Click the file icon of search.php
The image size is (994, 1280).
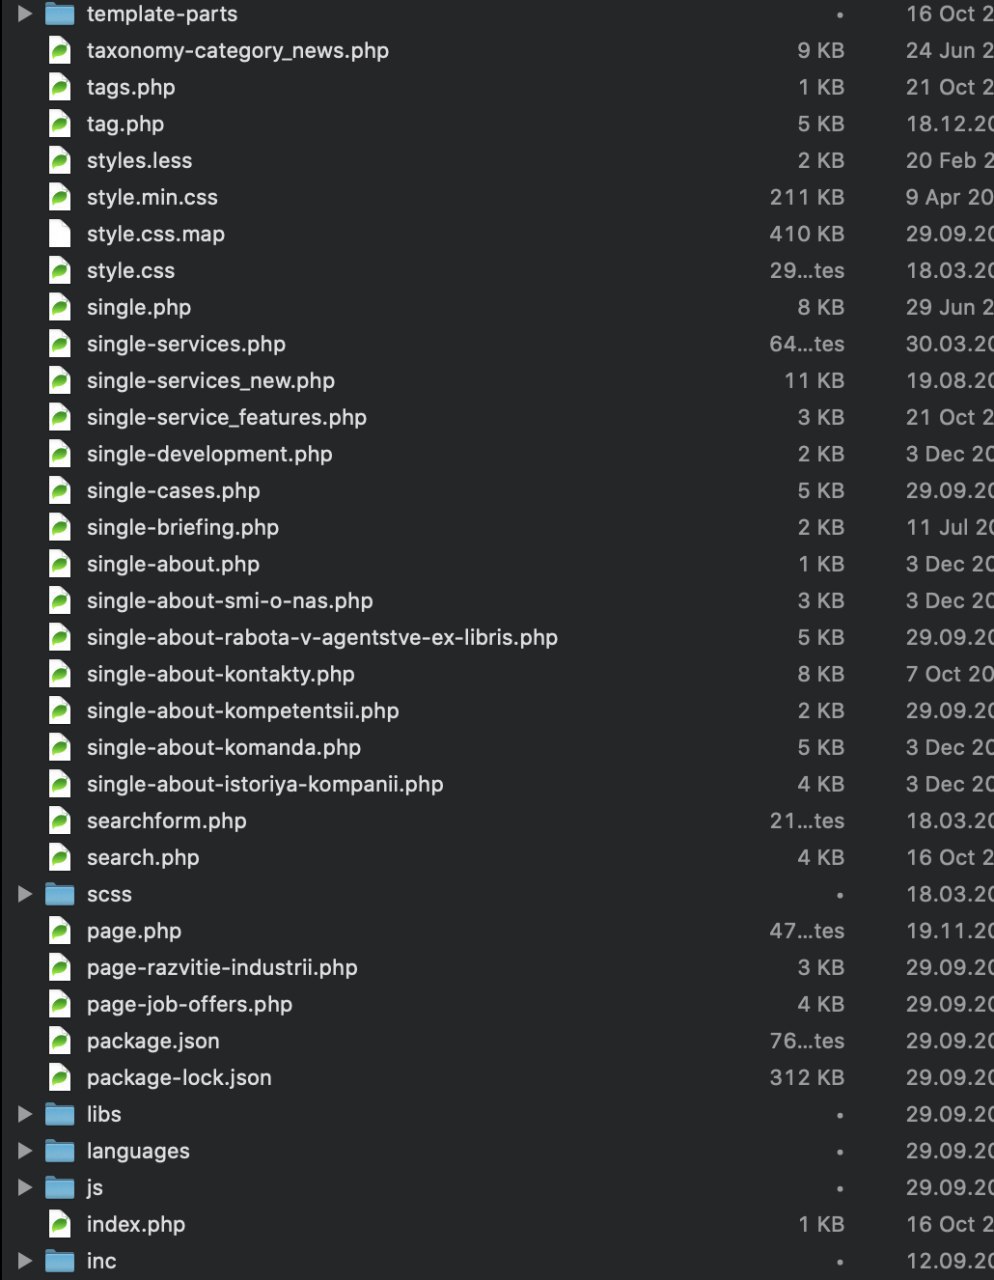[60, 857]
